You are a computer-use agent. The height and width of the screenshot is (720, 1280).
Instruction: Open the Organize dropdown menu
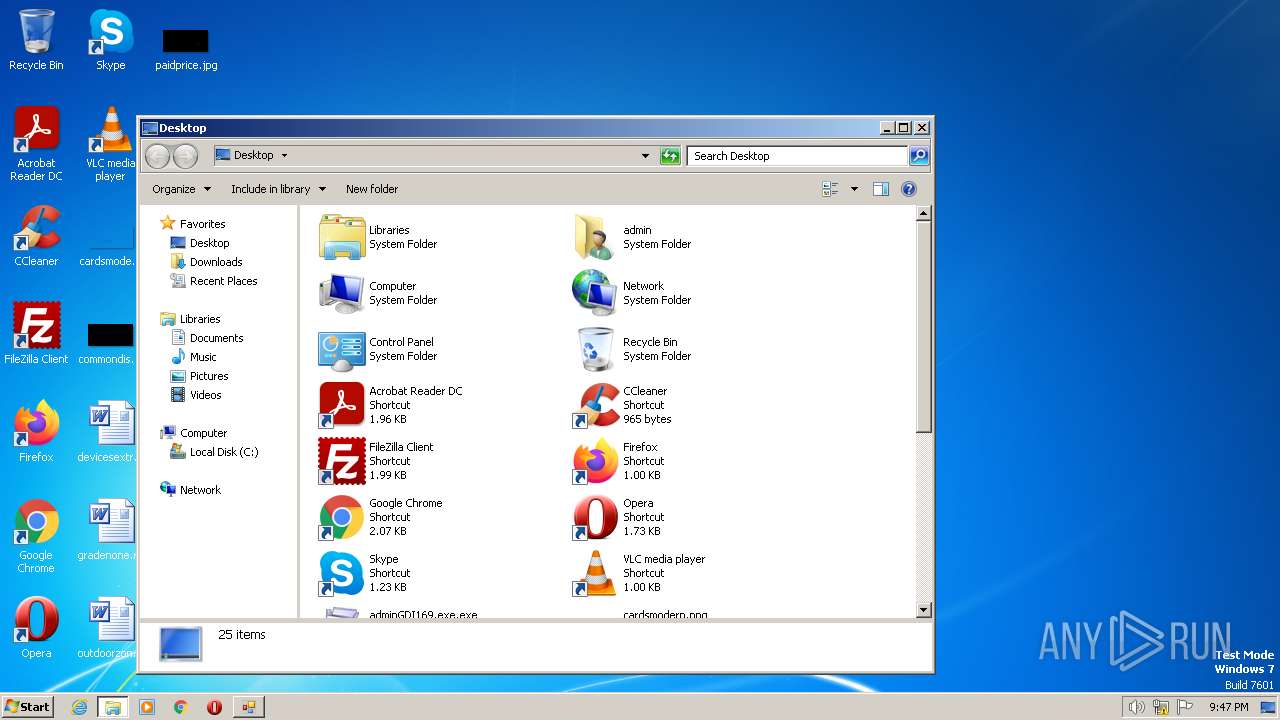tap(181, 189)
